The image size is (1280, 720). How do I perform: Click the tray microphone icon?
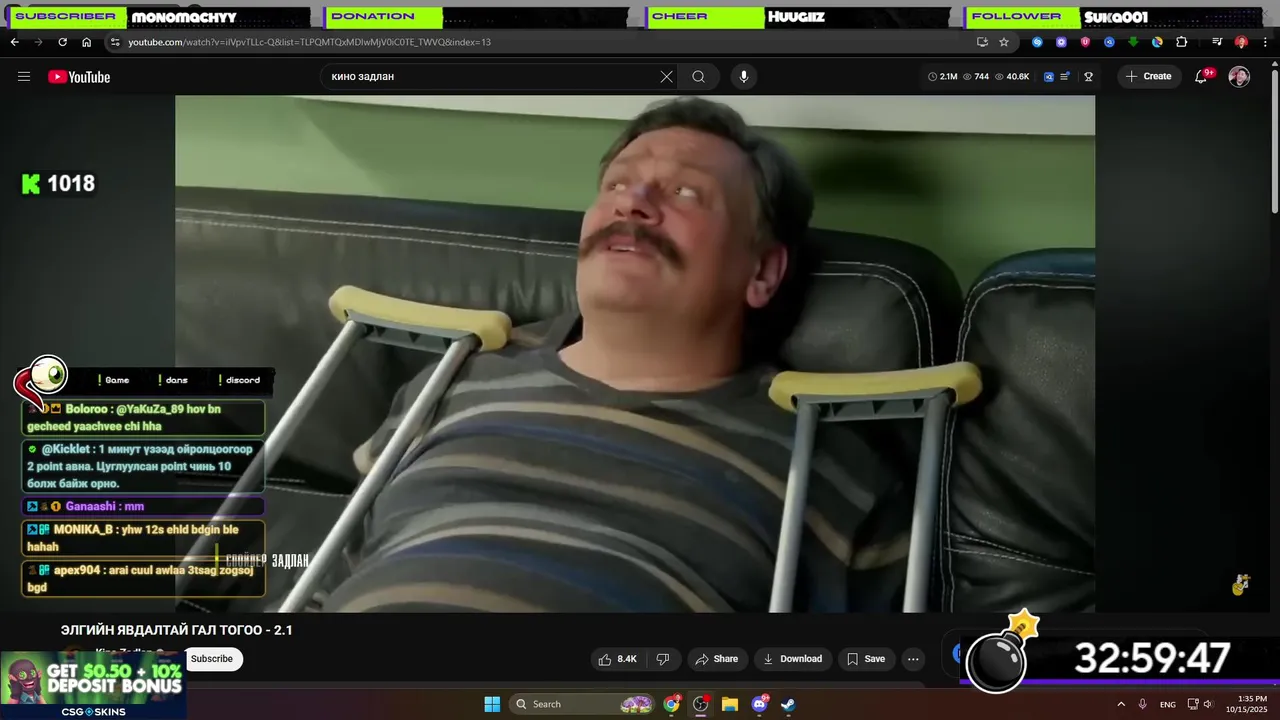pos(1143,704)
